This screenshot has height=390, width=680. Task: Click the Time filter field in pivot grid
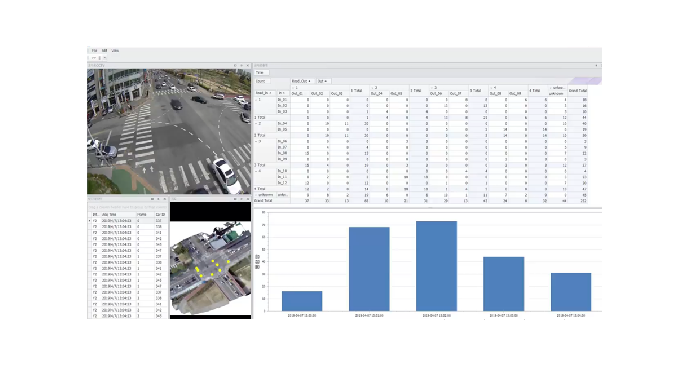pyautogui.click(x=262, y=72)
